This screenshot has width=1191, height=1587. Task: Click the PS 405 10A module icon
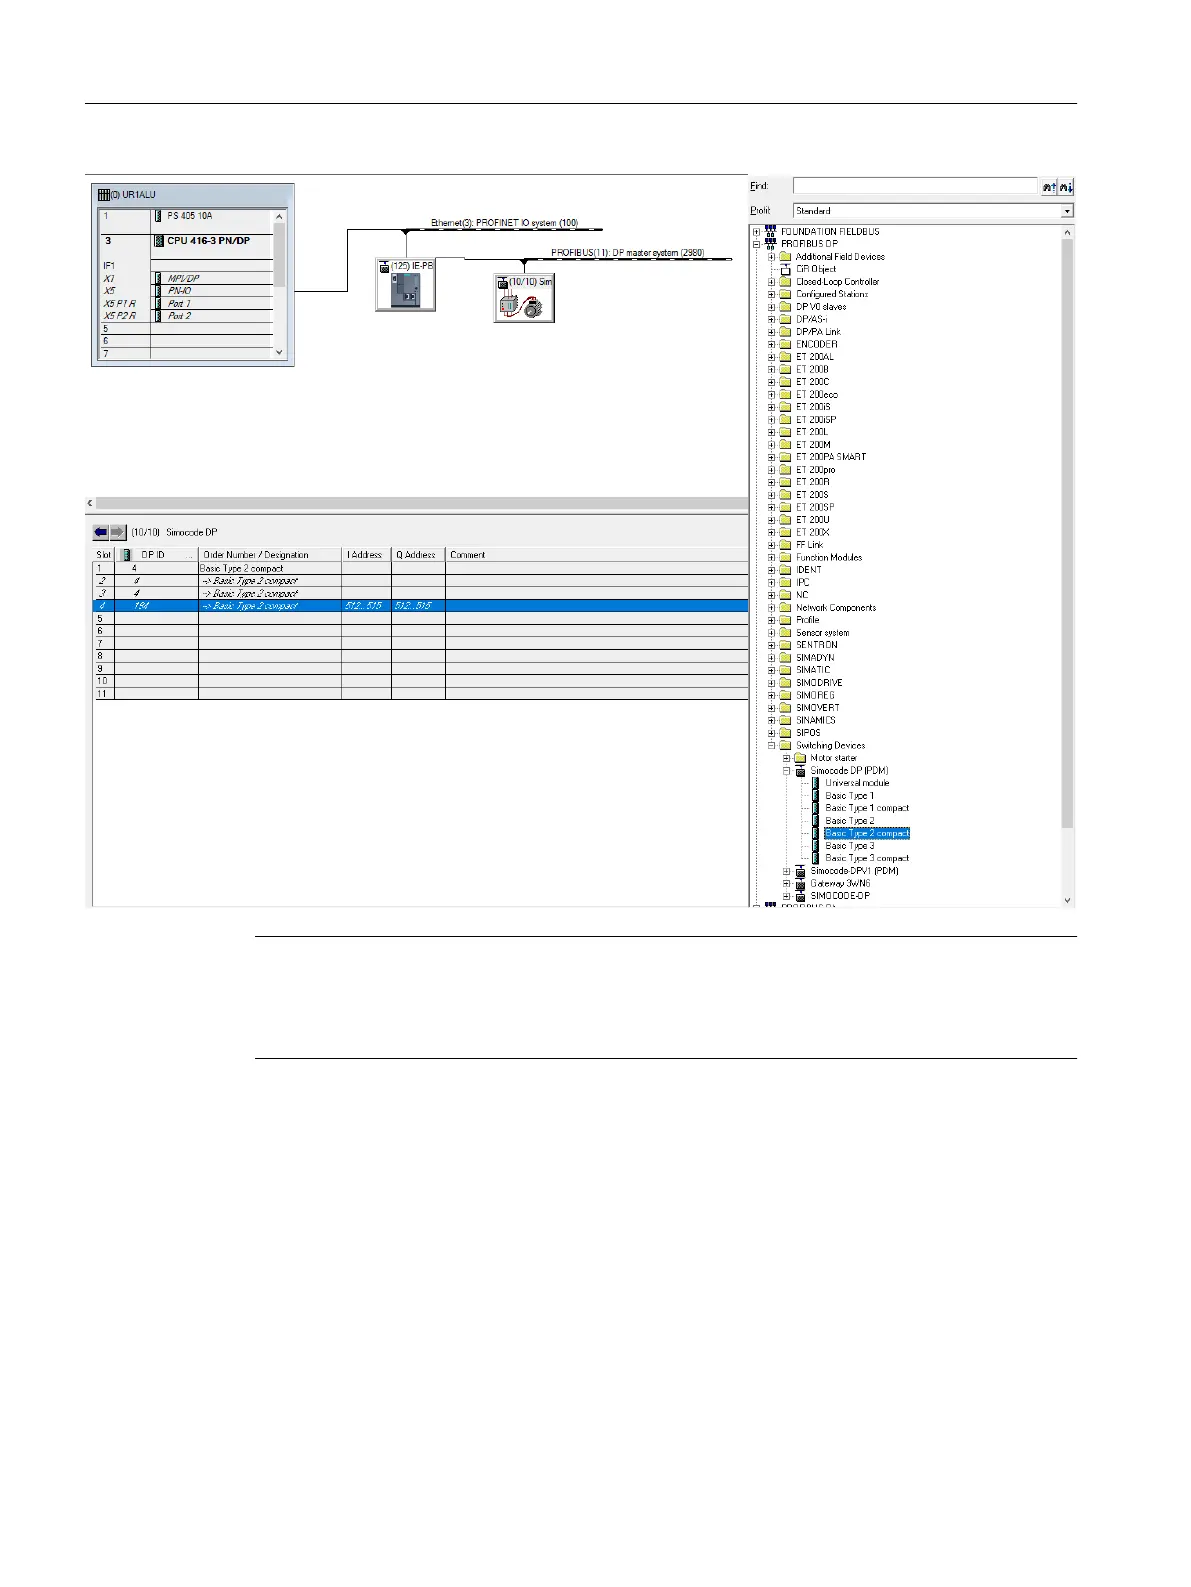pyautogui.click(x=158, y=216)
